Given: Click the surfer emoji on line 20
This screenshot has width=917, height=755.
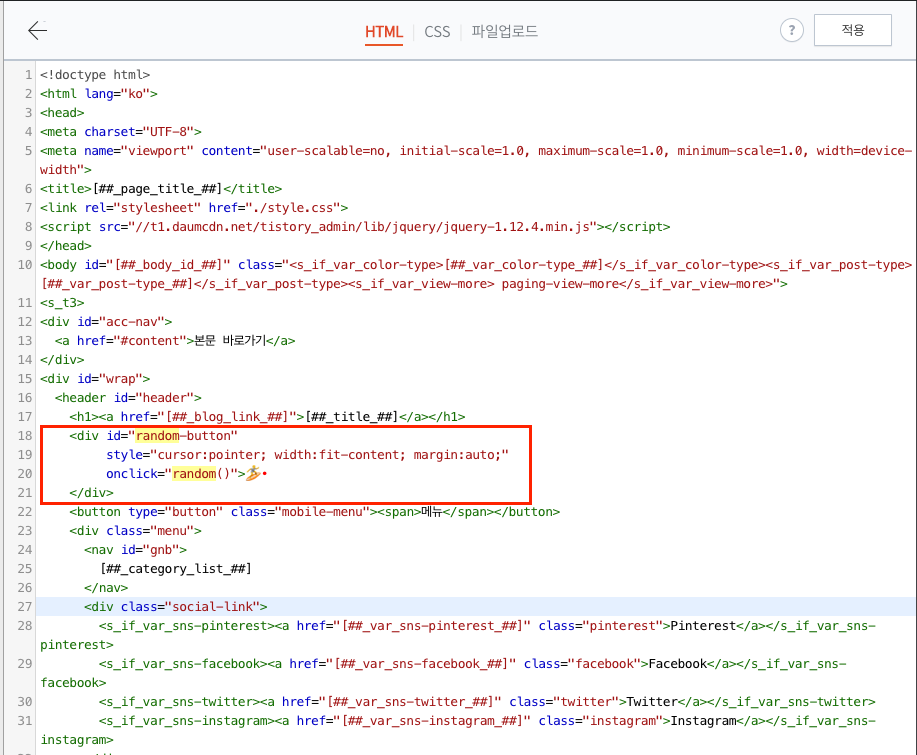Looking at the screenshot, I should pos(253,473).
